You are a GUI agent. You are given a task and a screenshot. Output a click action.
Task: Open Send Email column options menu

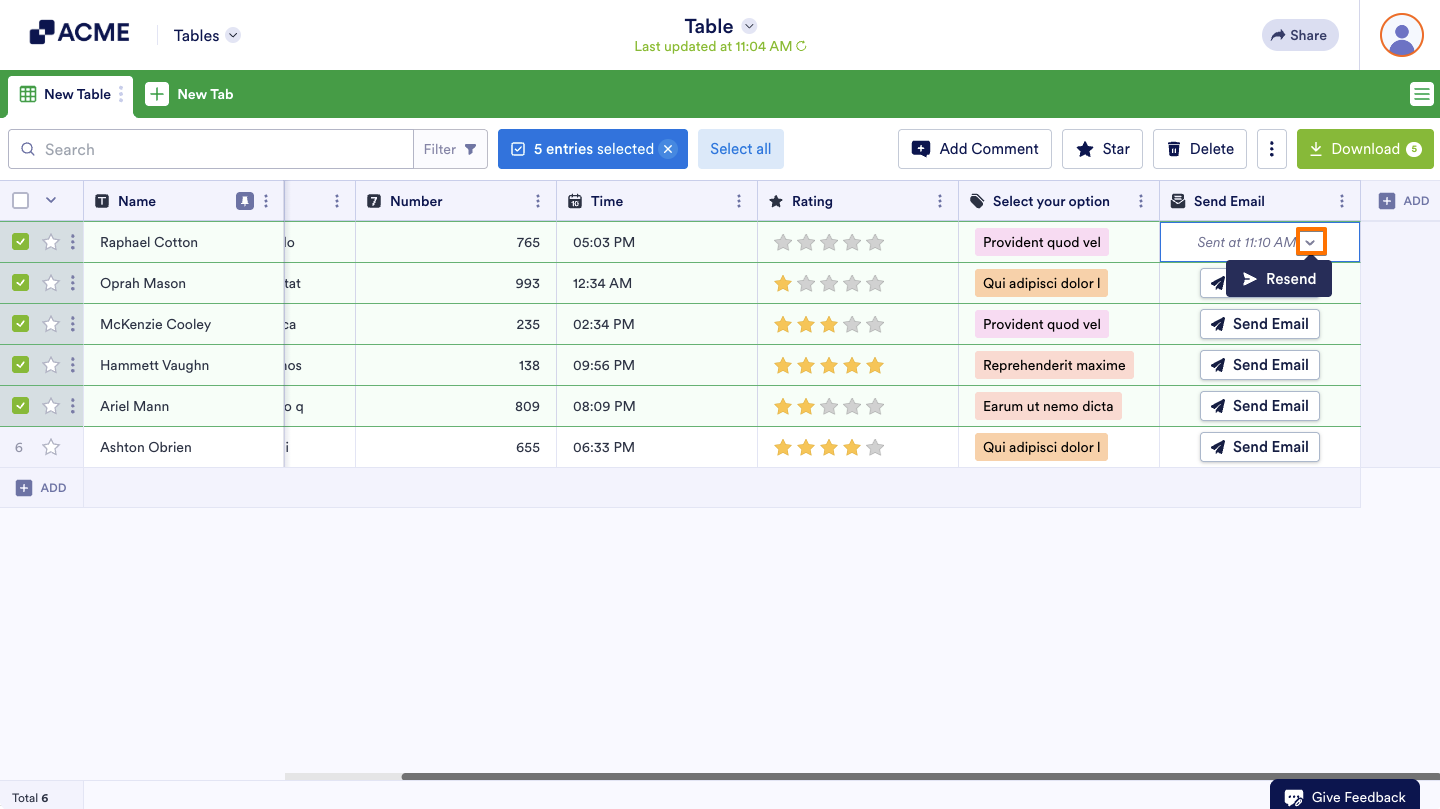point(1342,201)
